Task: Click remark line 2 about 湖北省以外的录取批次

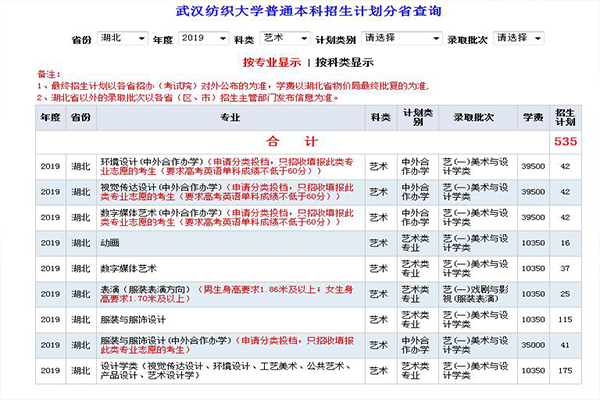Action: point(188,98)
